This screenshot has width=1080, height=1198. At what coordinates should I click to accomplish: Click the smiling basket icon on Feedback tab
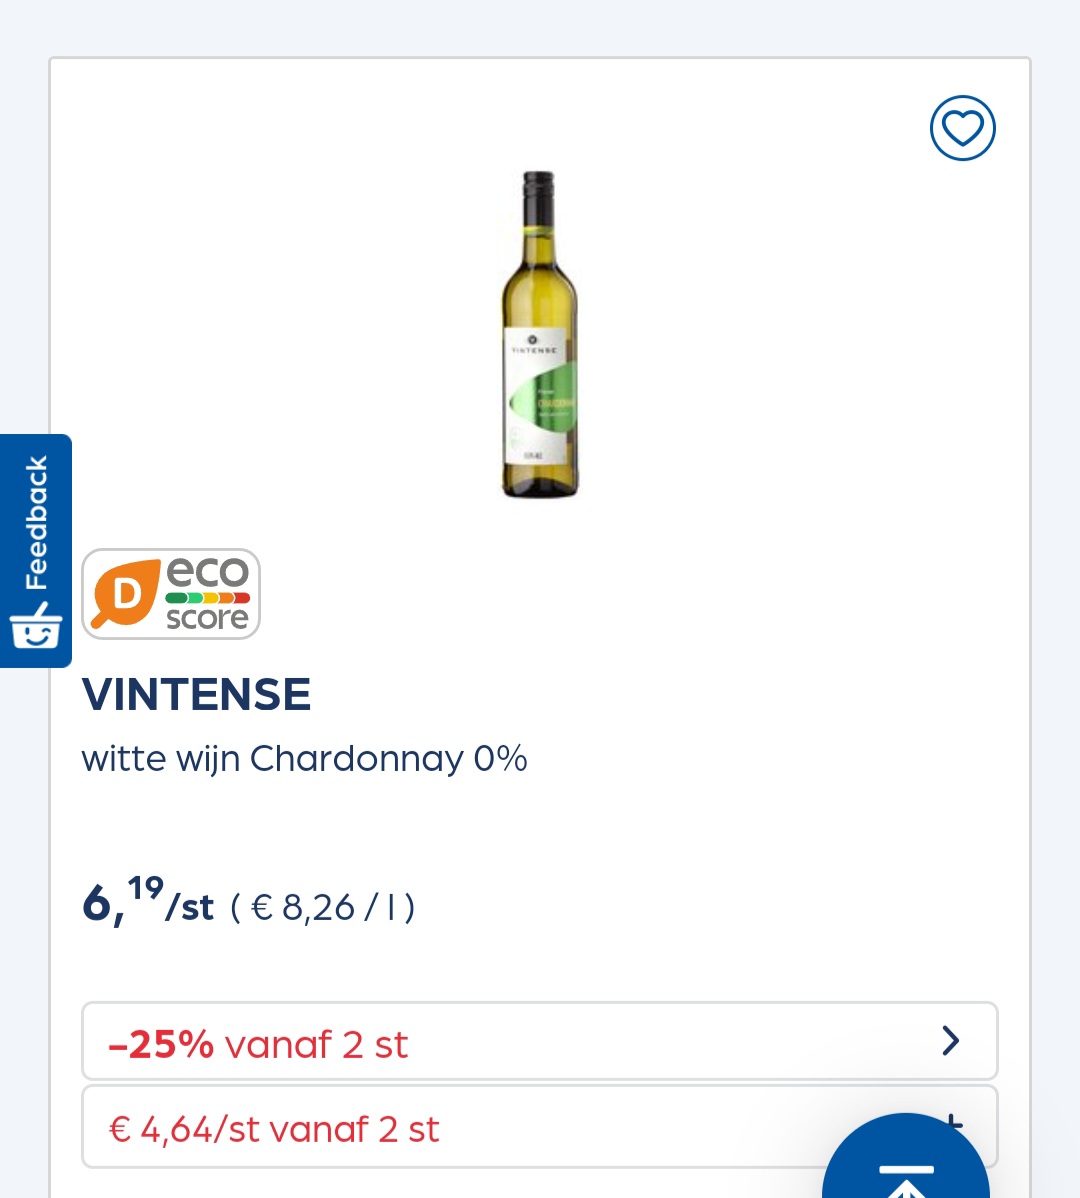(35, 625)
